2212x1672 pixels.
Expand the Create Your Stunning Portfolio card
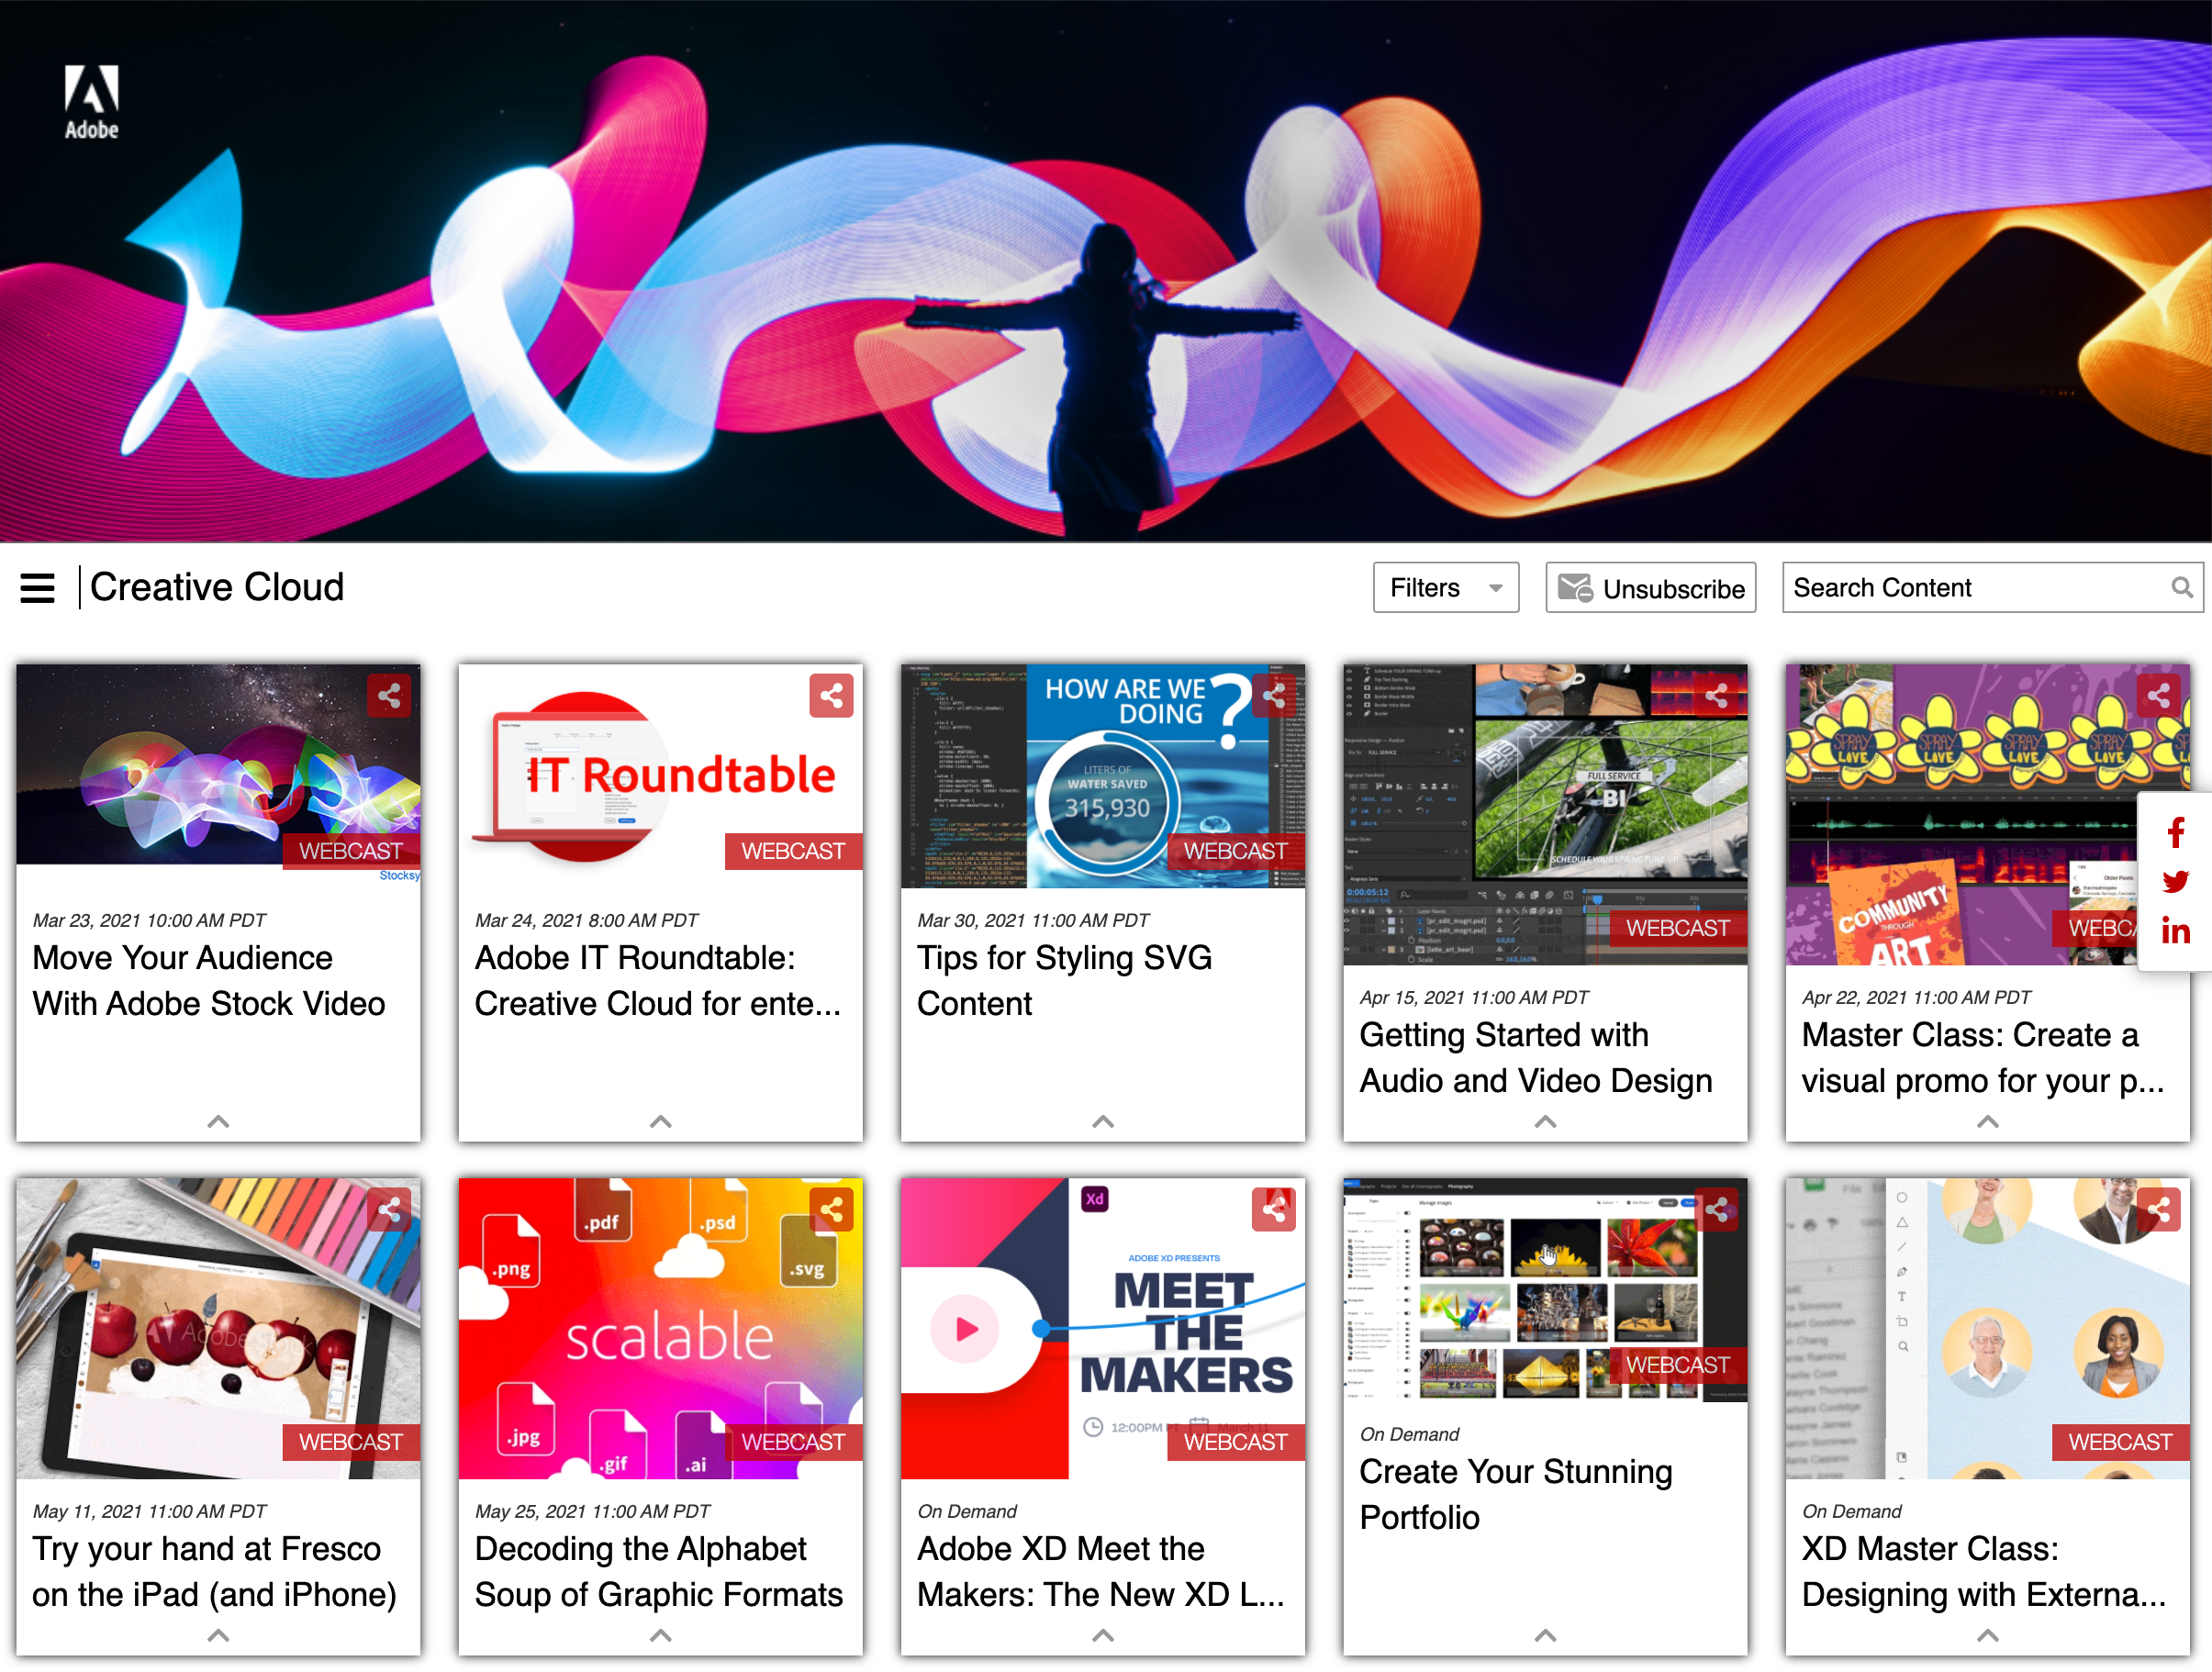[x=1545, y=1636]
